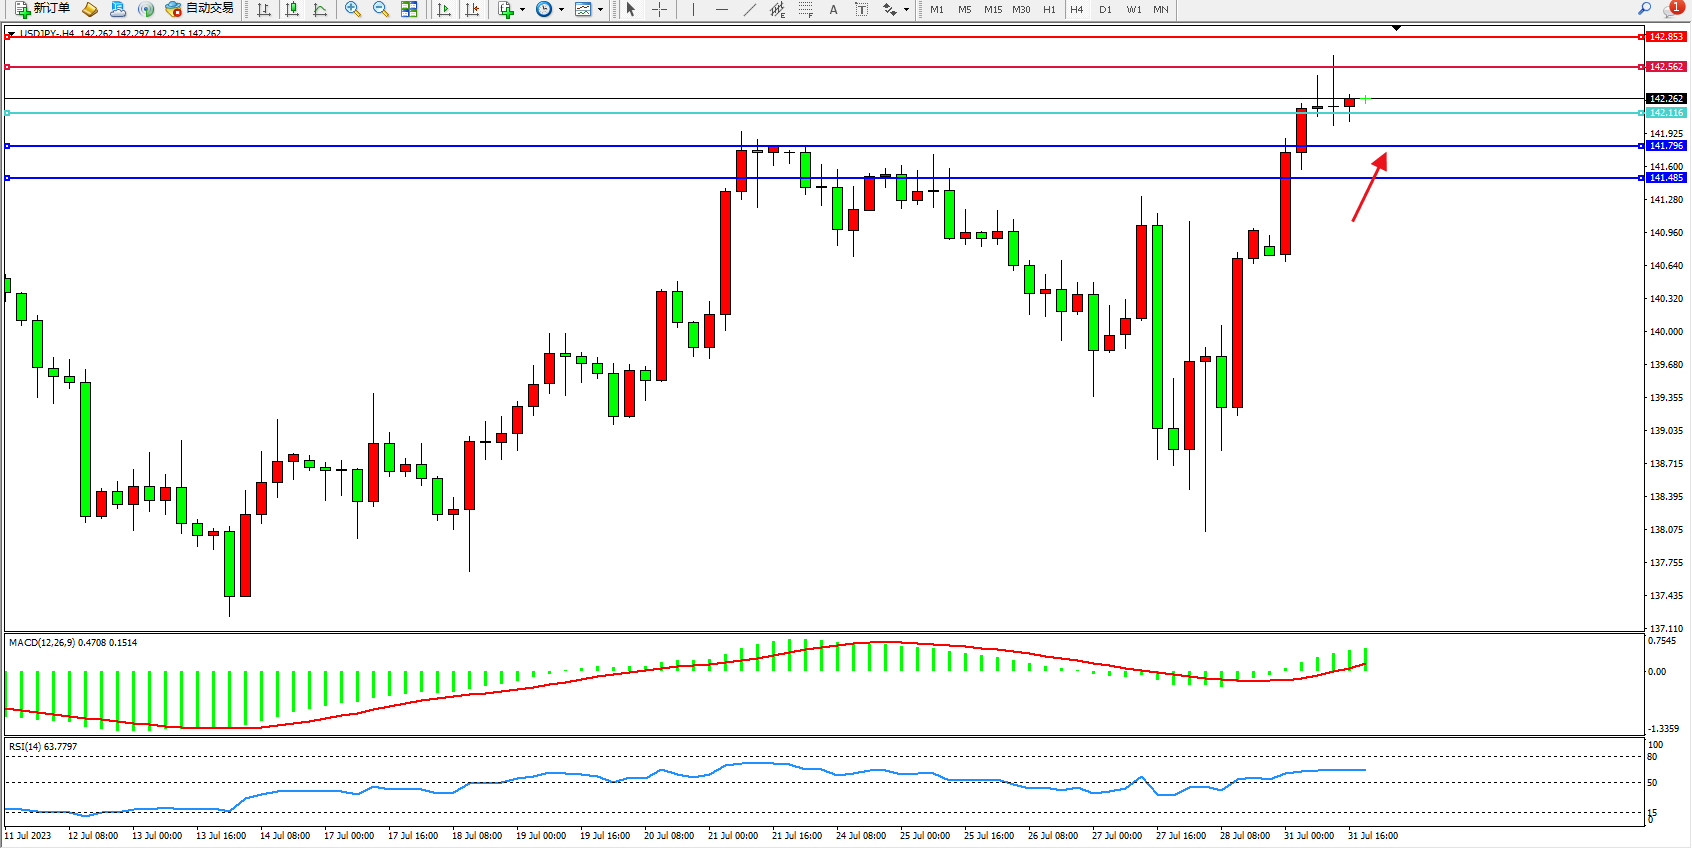Enable chart auto scroll
The height and width of the screenshot is (849, 1692).
point(444,9)
